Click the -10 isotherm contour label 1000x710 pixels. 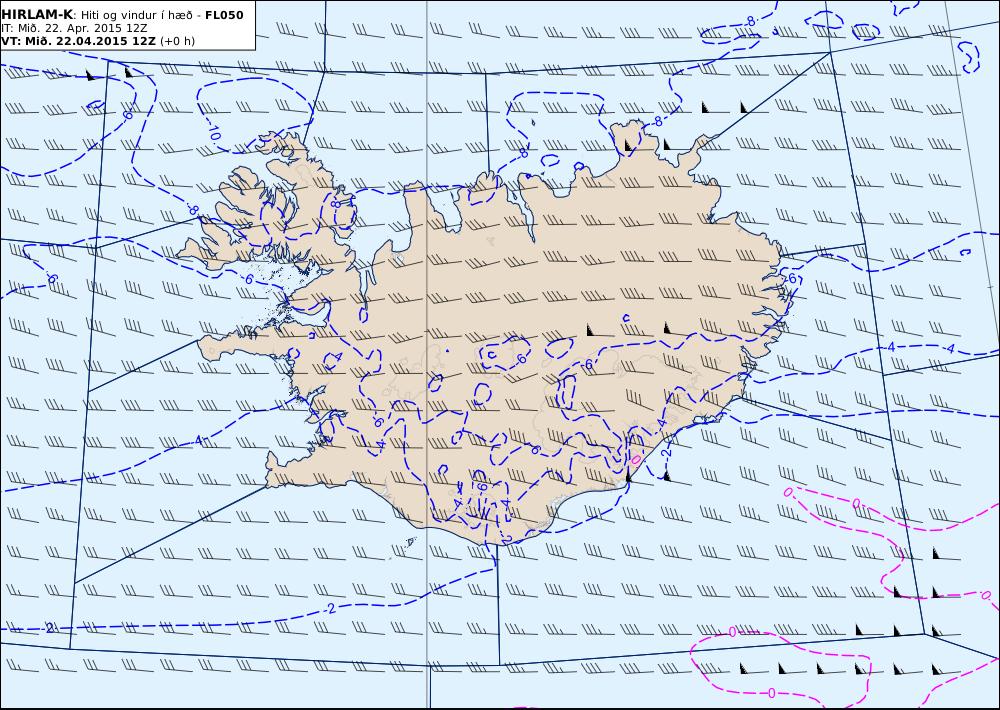pyautogui.click(x=214, y=133)
